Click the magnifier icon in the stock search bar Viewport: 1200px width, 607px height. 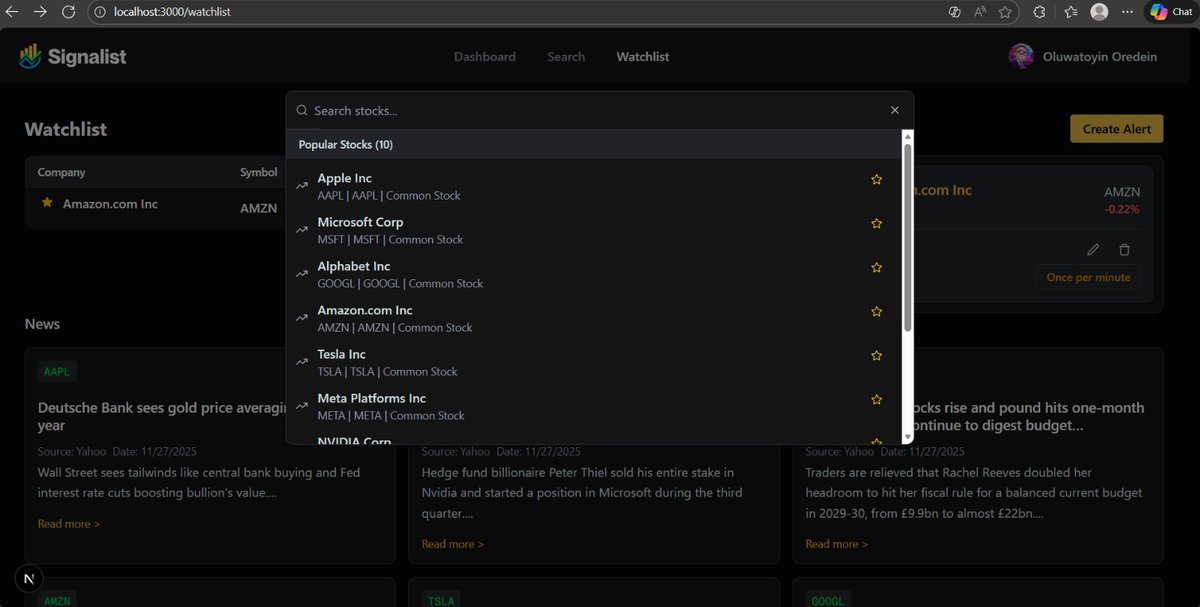pyautogui.click(x=302, y=110)
